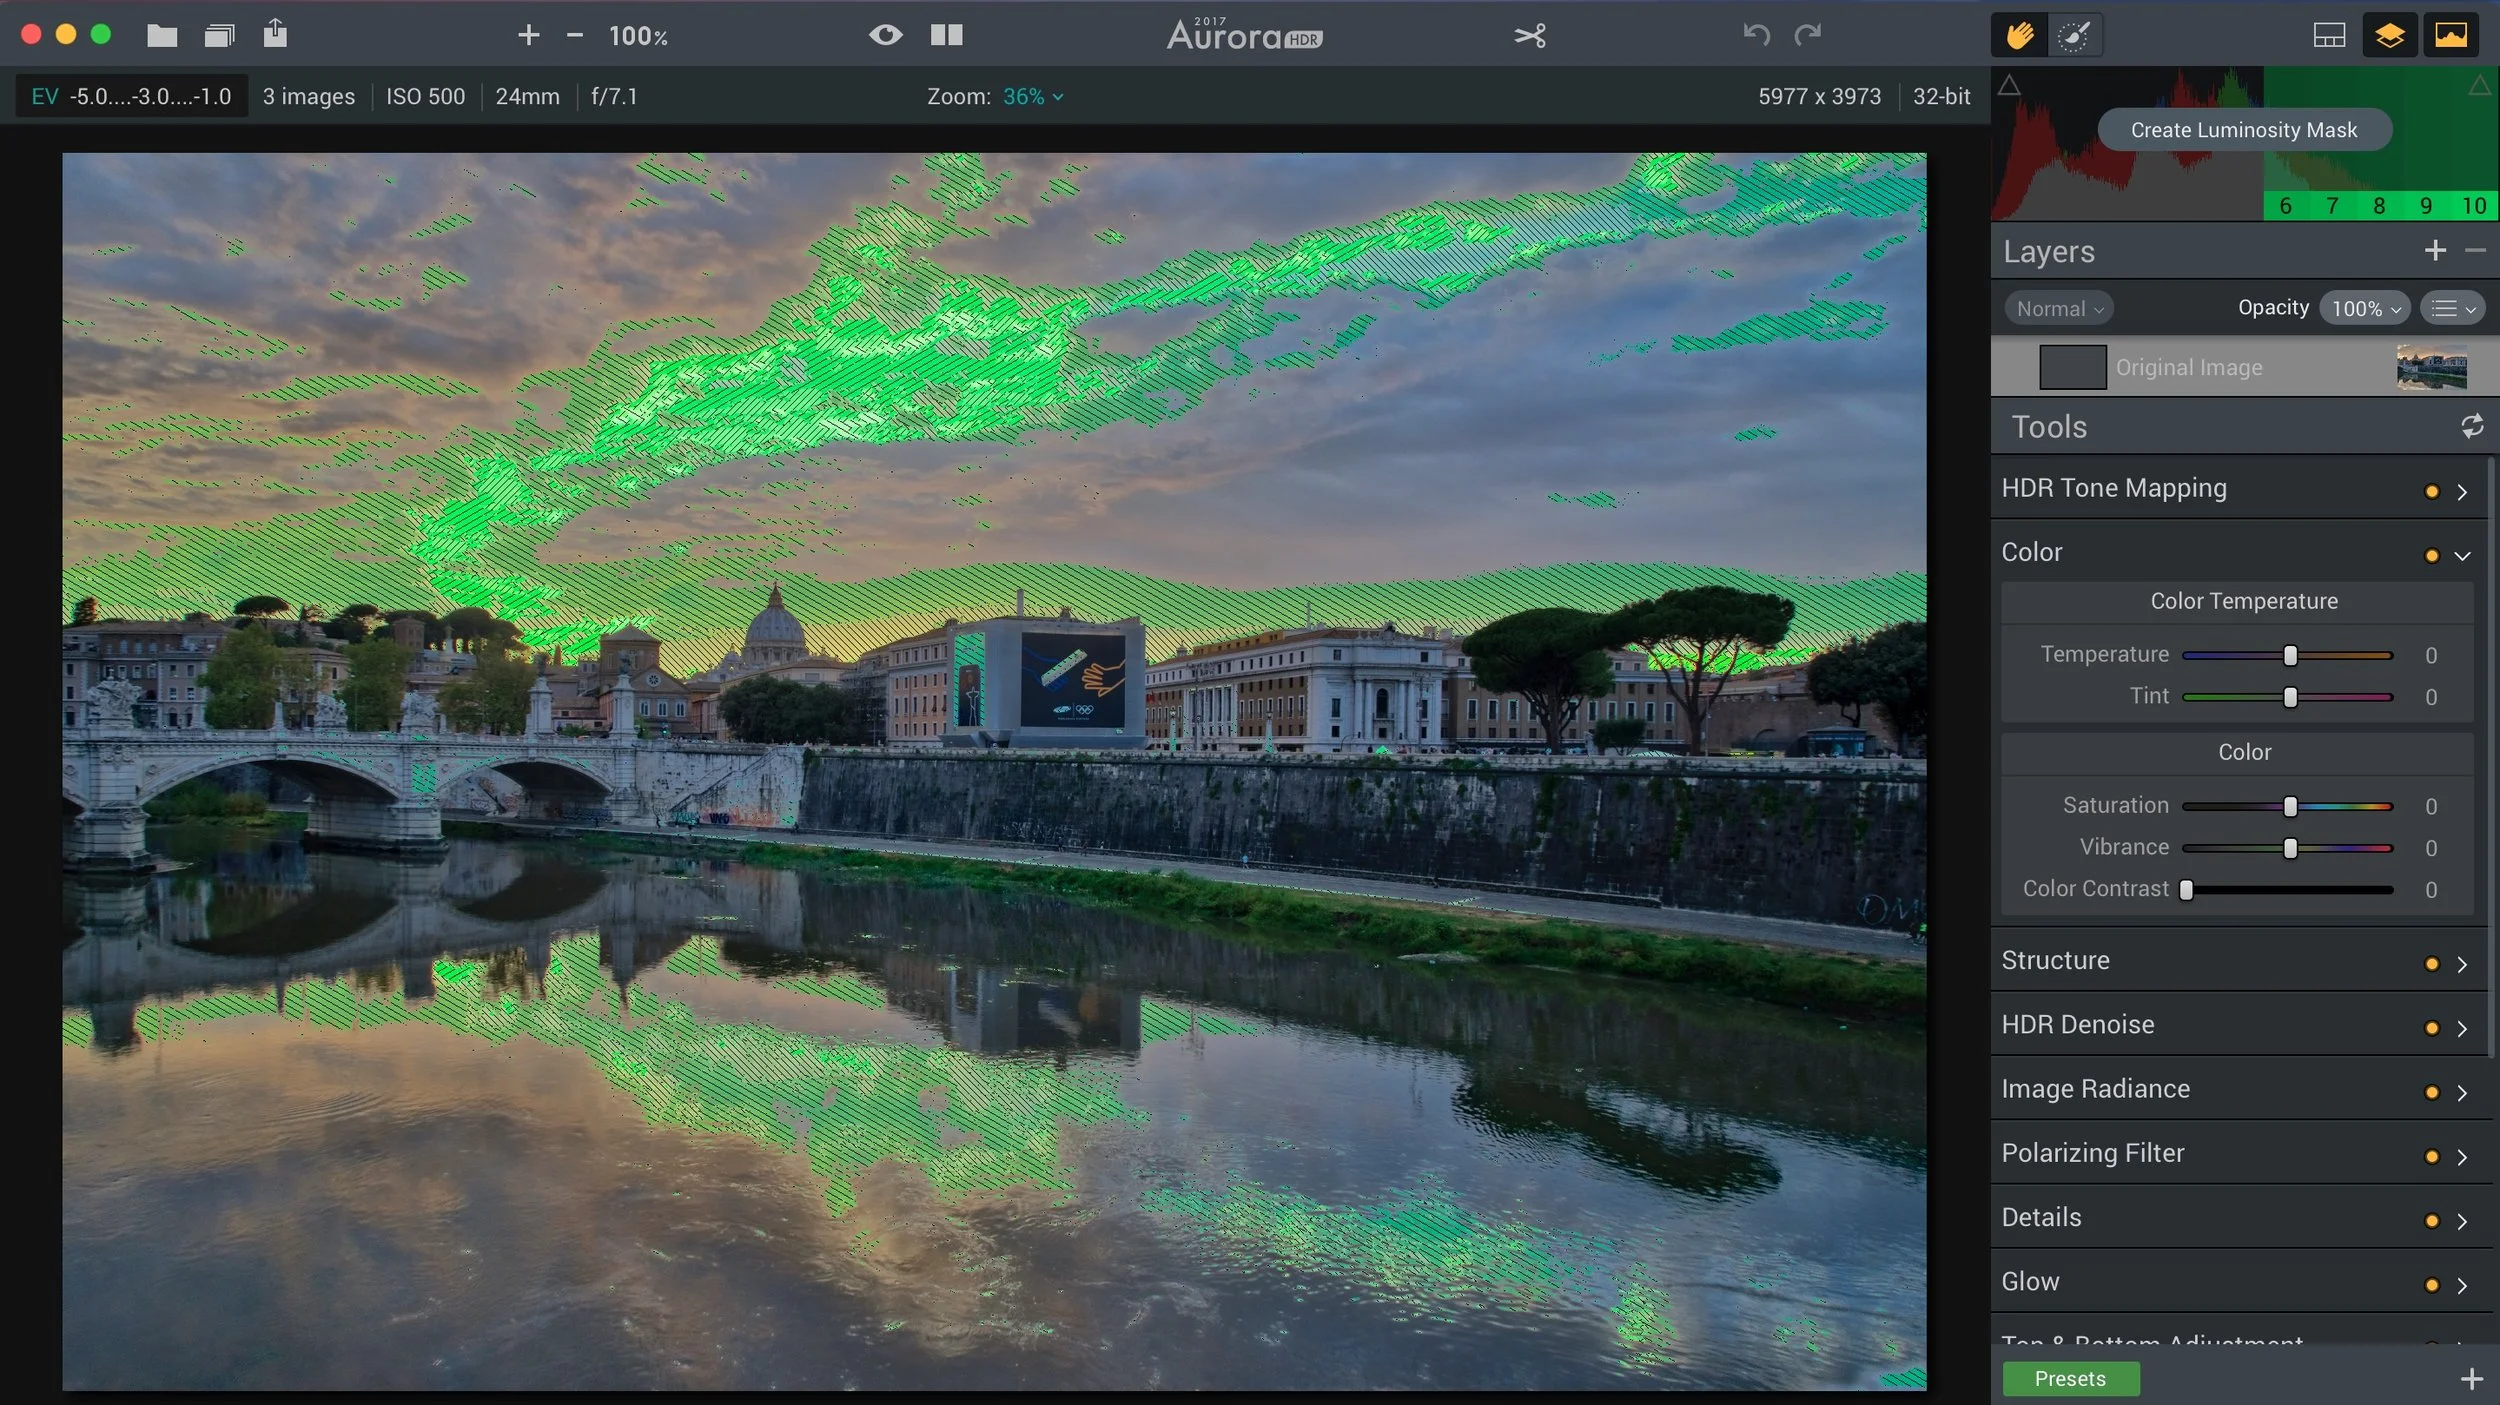Viewport: 2500px width, 1405px height.
Task: Toggle the compare split view icon
Action: click(946, 35)
